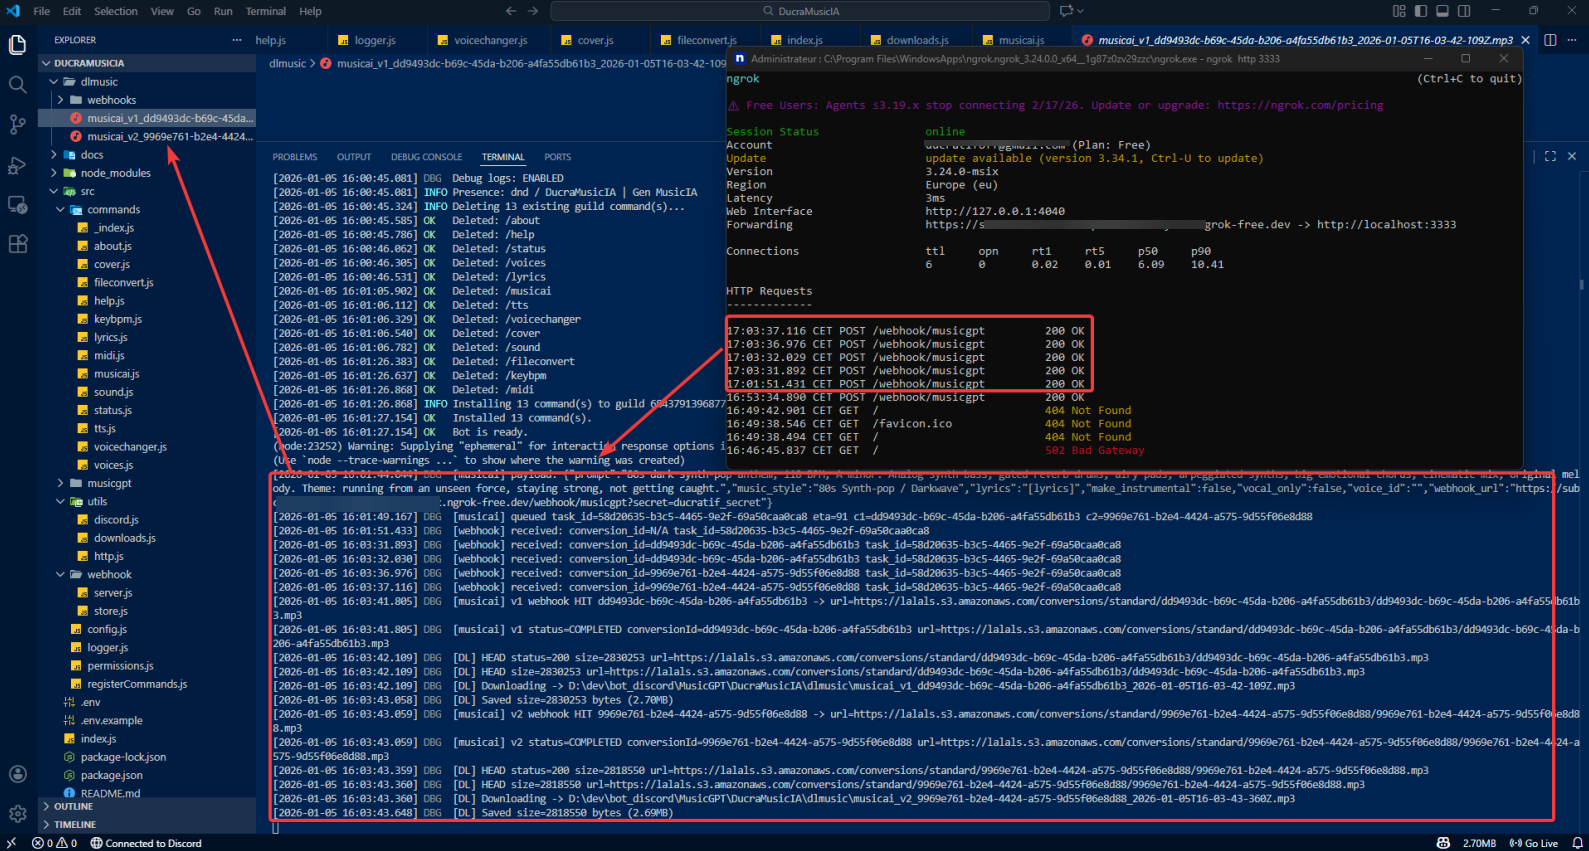Open musicai.js in the explorer

(116, 374)
